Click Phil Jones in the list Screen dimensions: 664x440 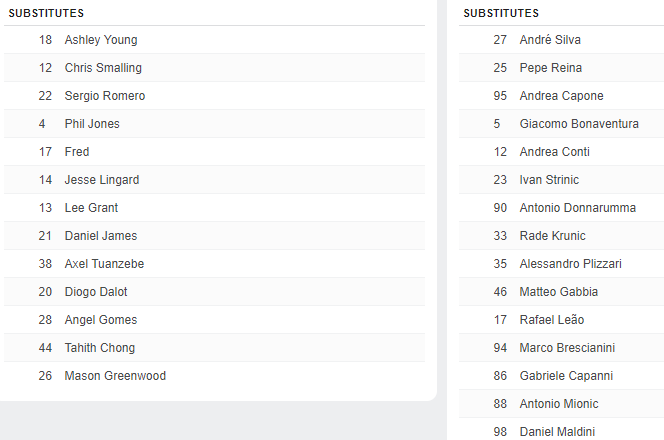pos(92,124)
